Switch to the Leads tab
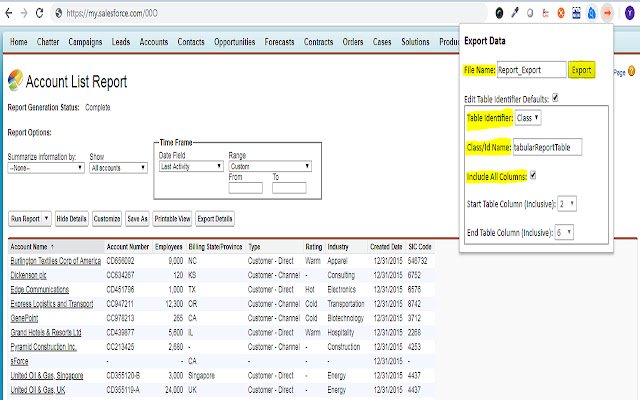The image size is (640, 400). point(121,42)
